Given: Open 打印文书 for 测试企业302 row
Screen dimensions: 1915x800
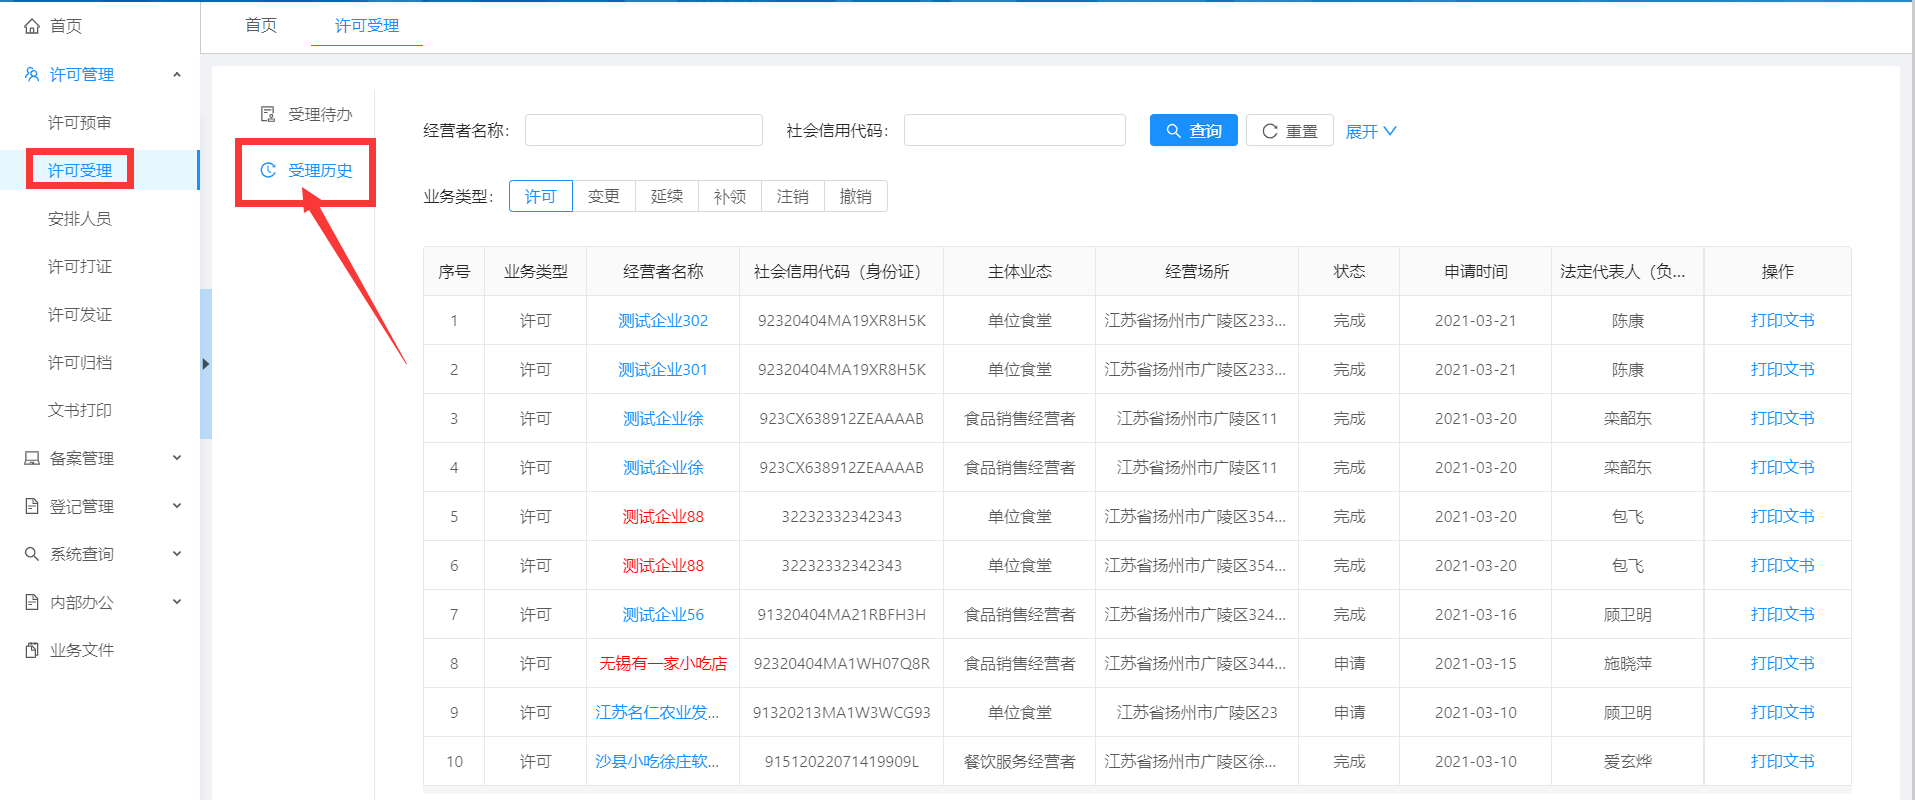Looking at the screenshot, I should [1782, 321].
